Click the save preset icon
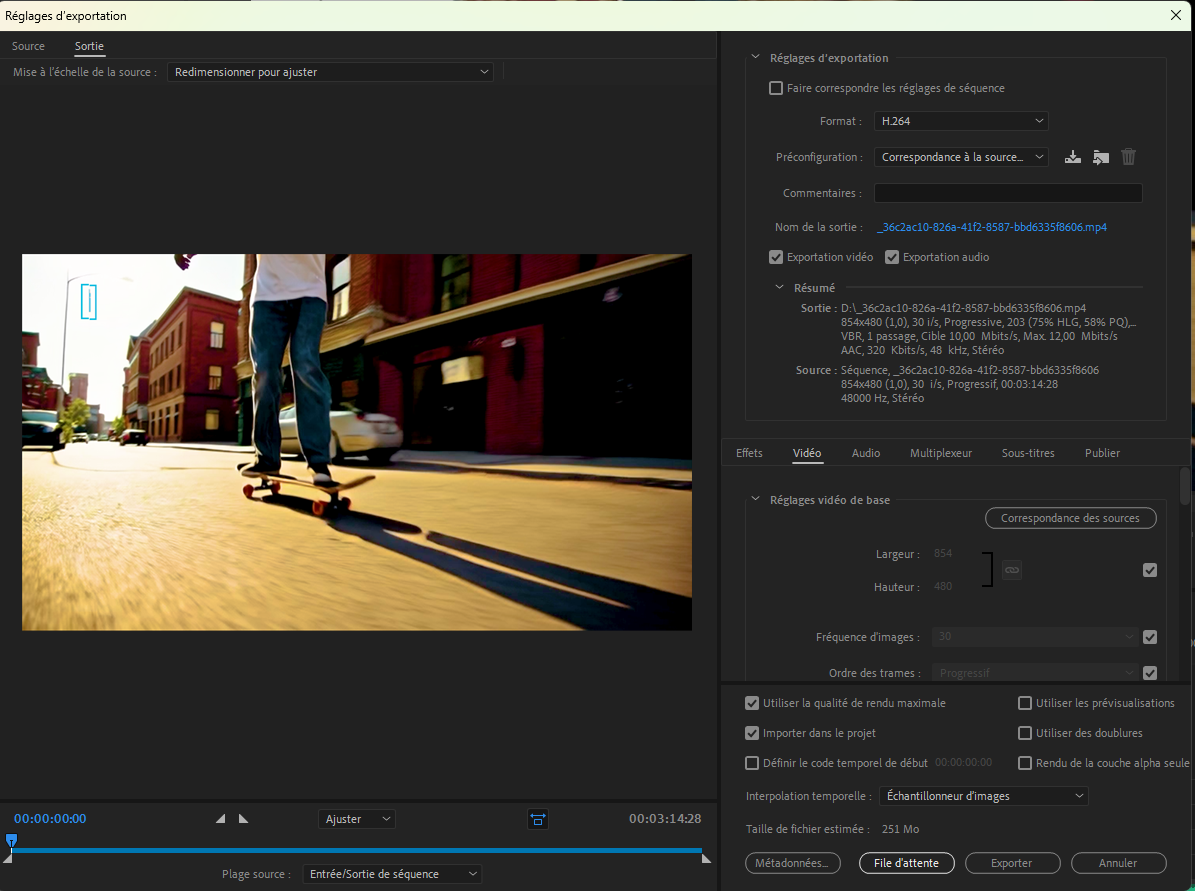This screenshot has width=1195, height=891. (x=1073, y=157)
